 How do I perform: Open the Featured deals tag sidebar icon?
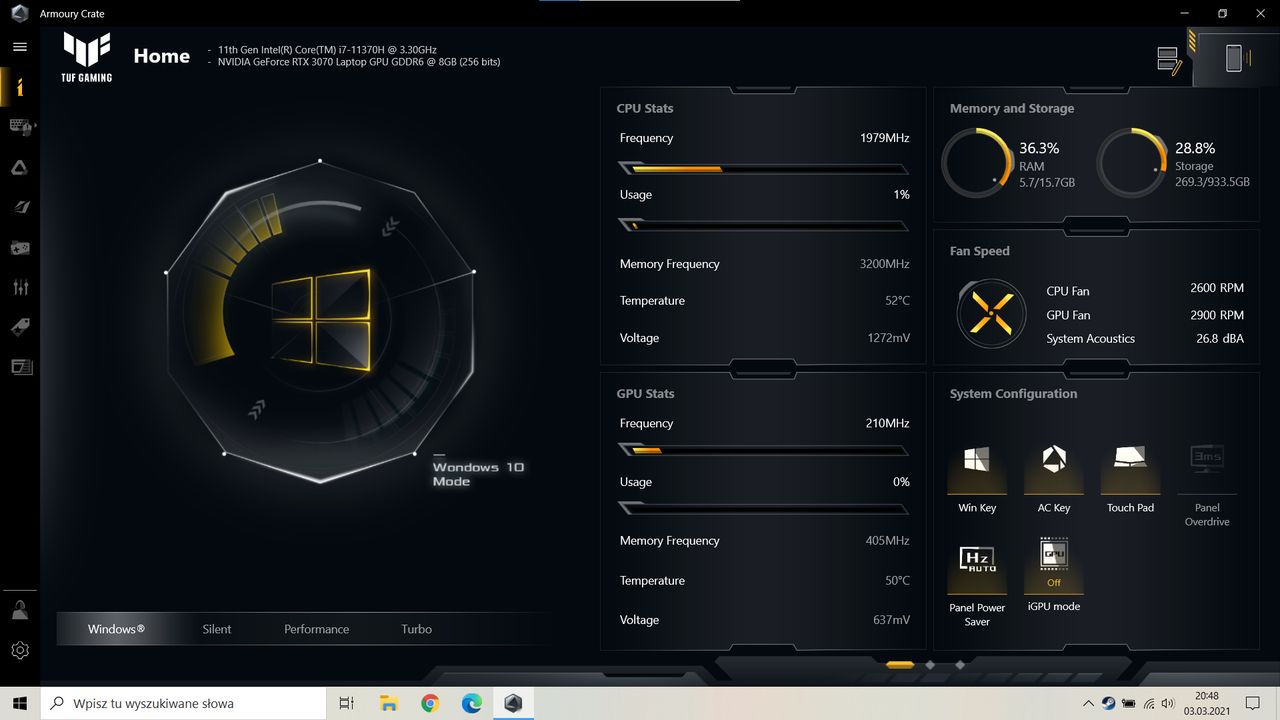19,327
